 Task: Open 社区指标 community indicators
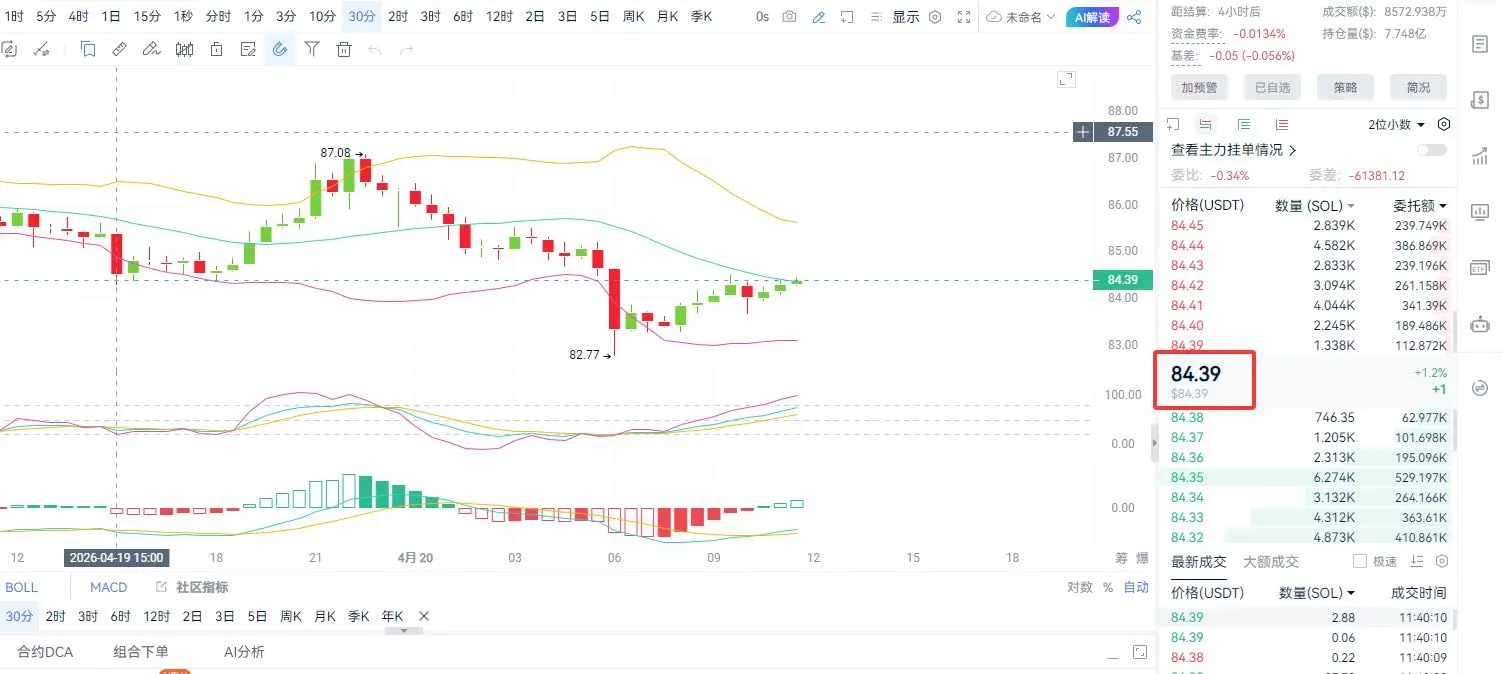192,588
